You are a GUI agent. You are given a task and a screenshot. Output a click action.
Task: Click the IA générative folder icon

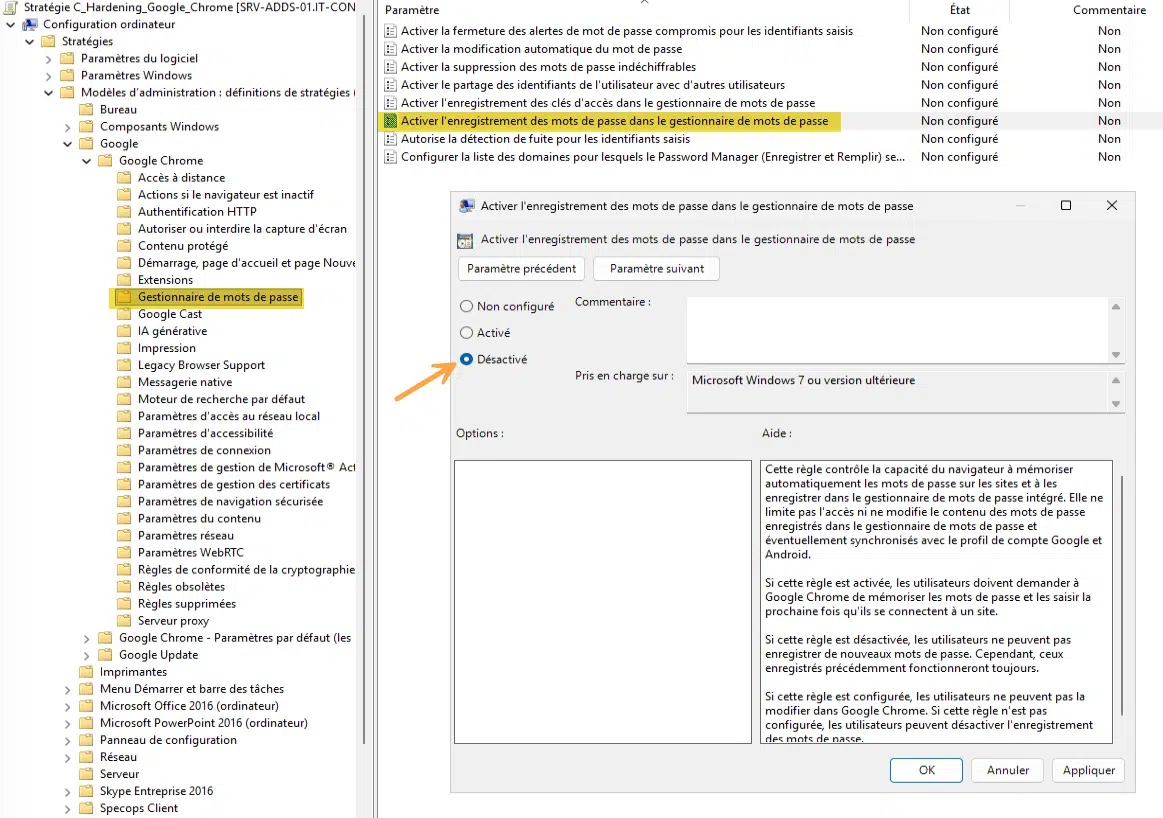click(x=124, y=331)
